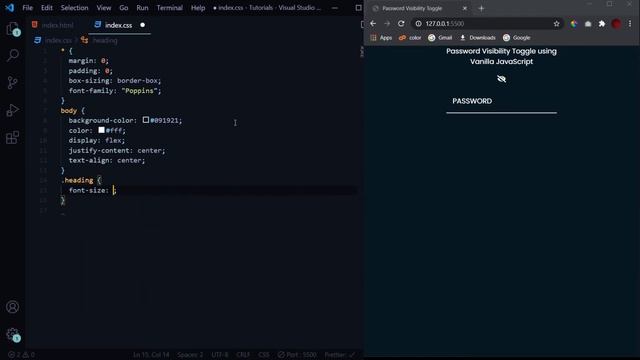The height and width of the screenshot is (360, 640).
Task: Click the Port: 5500 Live Server status item
Action: tap(297, 355)
